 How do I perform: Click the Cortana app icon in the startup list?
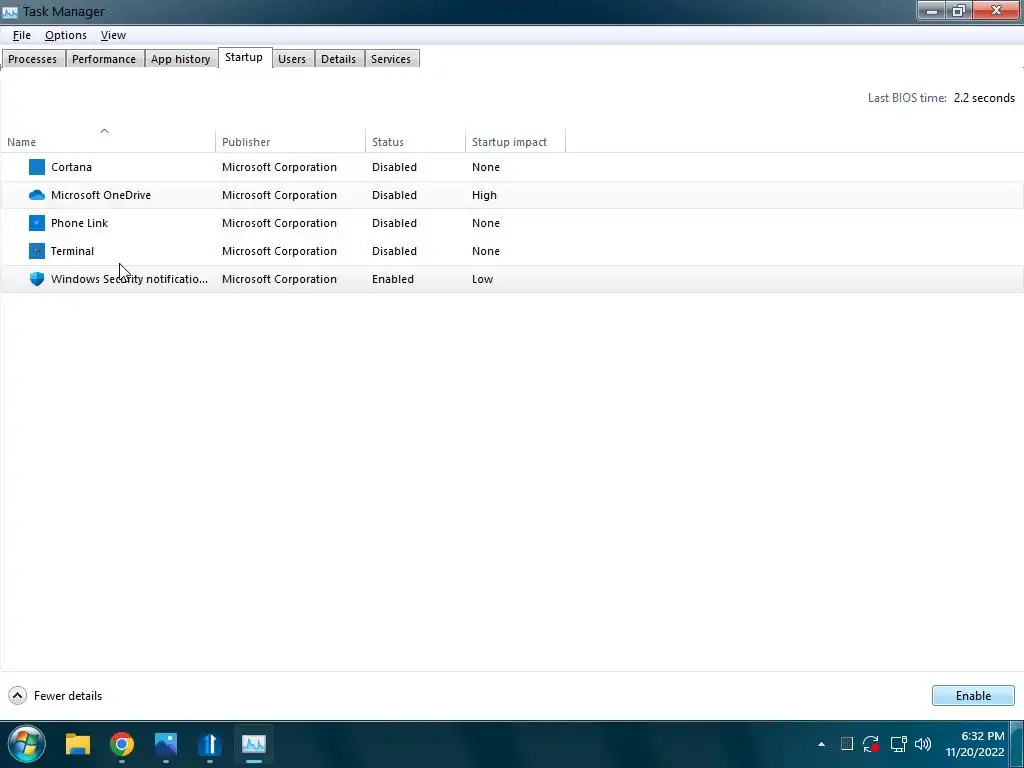[x=37, y=167]
